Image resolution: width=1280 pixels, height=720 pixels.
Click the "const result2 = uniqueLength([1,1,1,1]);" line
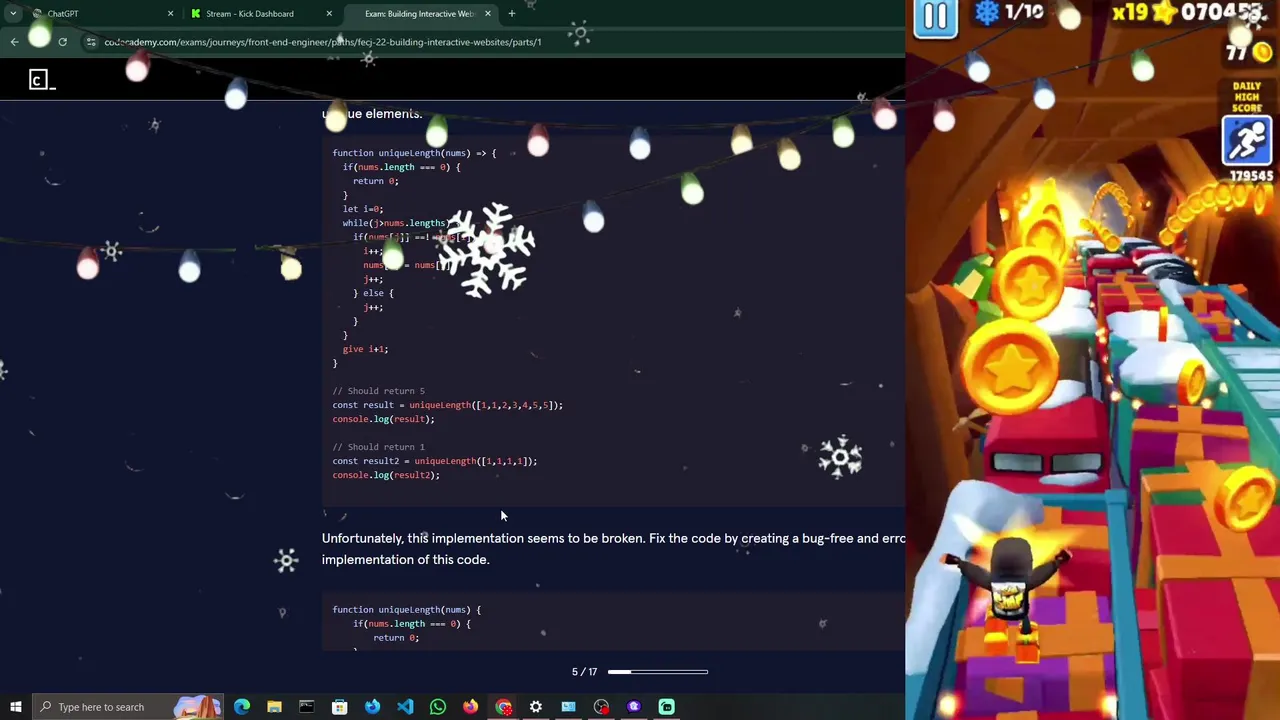click(435, 461)
